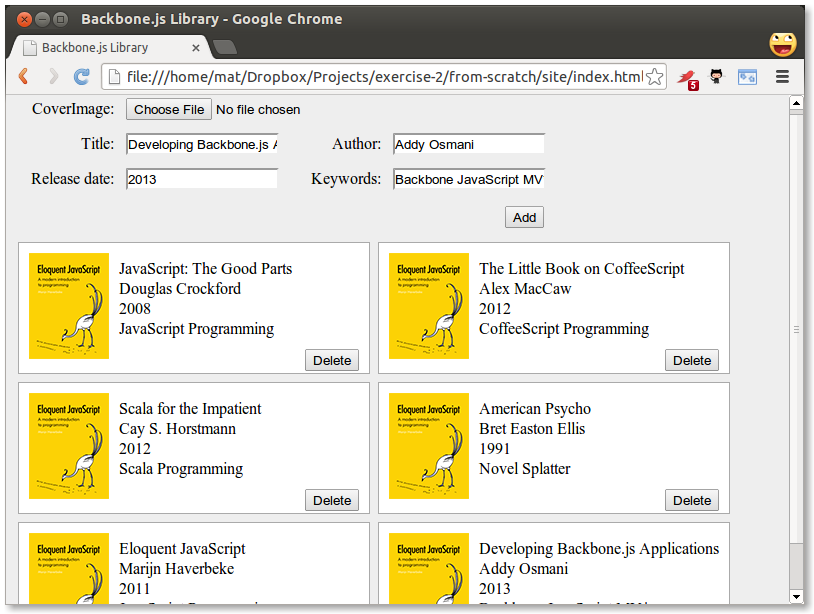The width and height of the screenshot is (814, 614).
Task: Click the browser back arrow
Action: coord(23,77)
